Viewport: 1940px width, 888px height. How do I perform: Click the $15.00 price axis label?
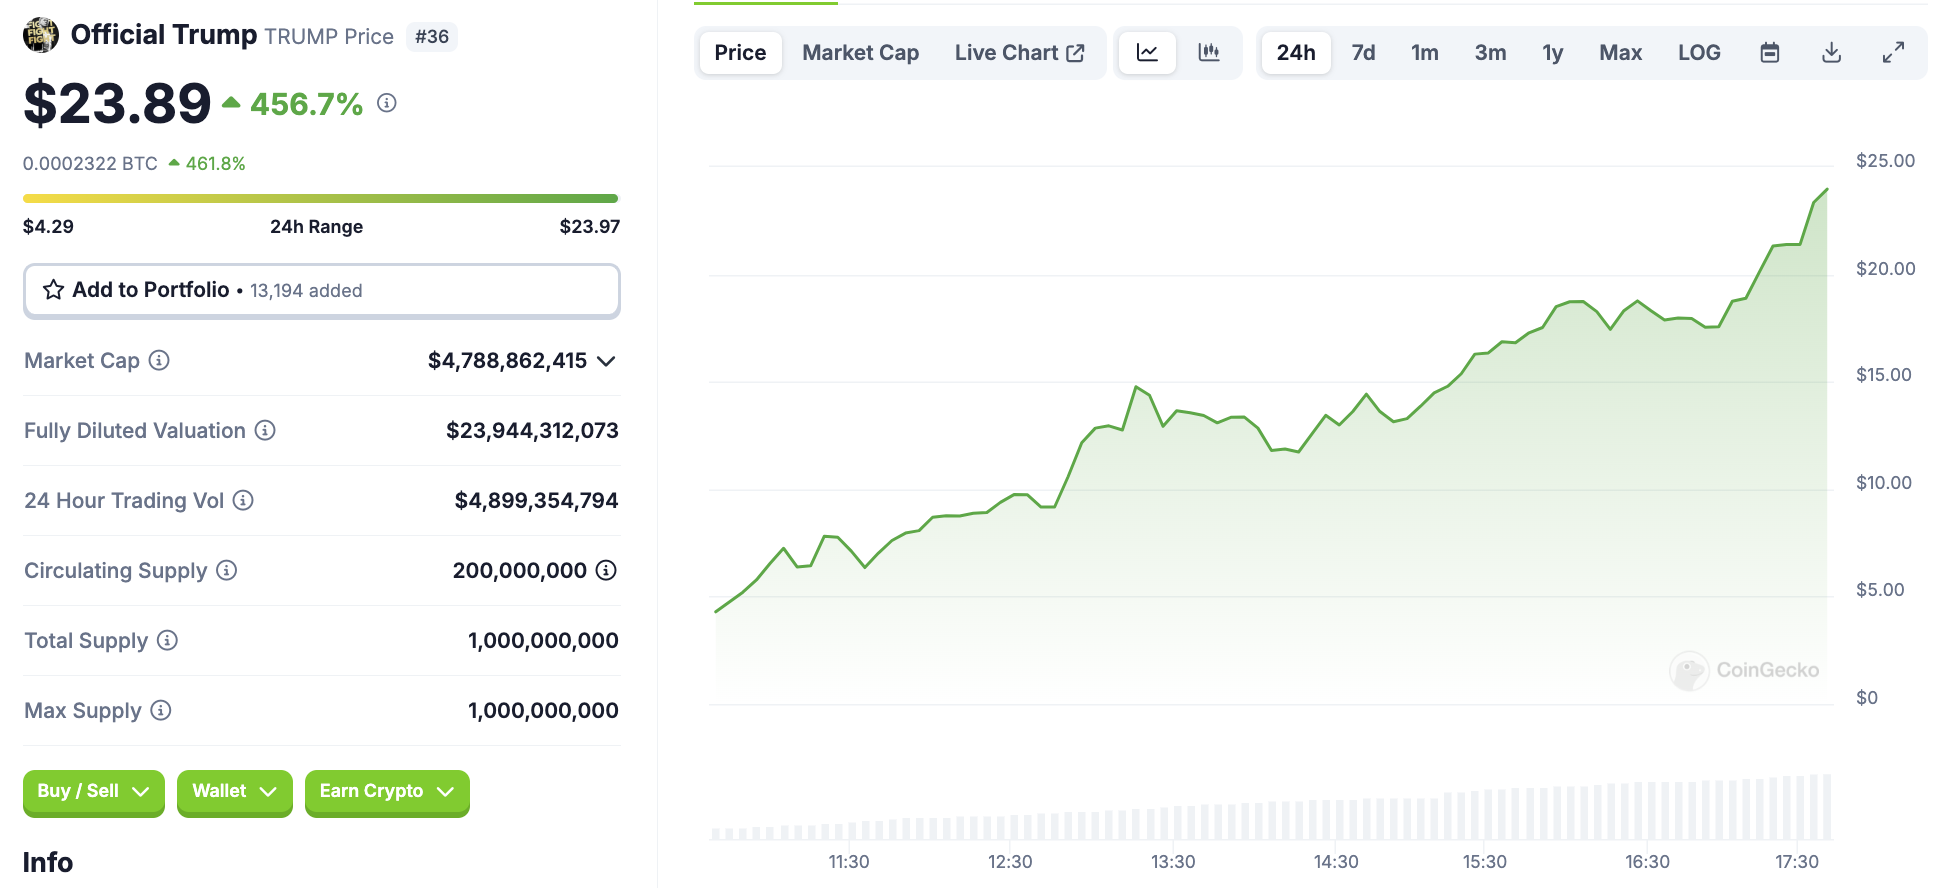click(x=1883, y=375)
